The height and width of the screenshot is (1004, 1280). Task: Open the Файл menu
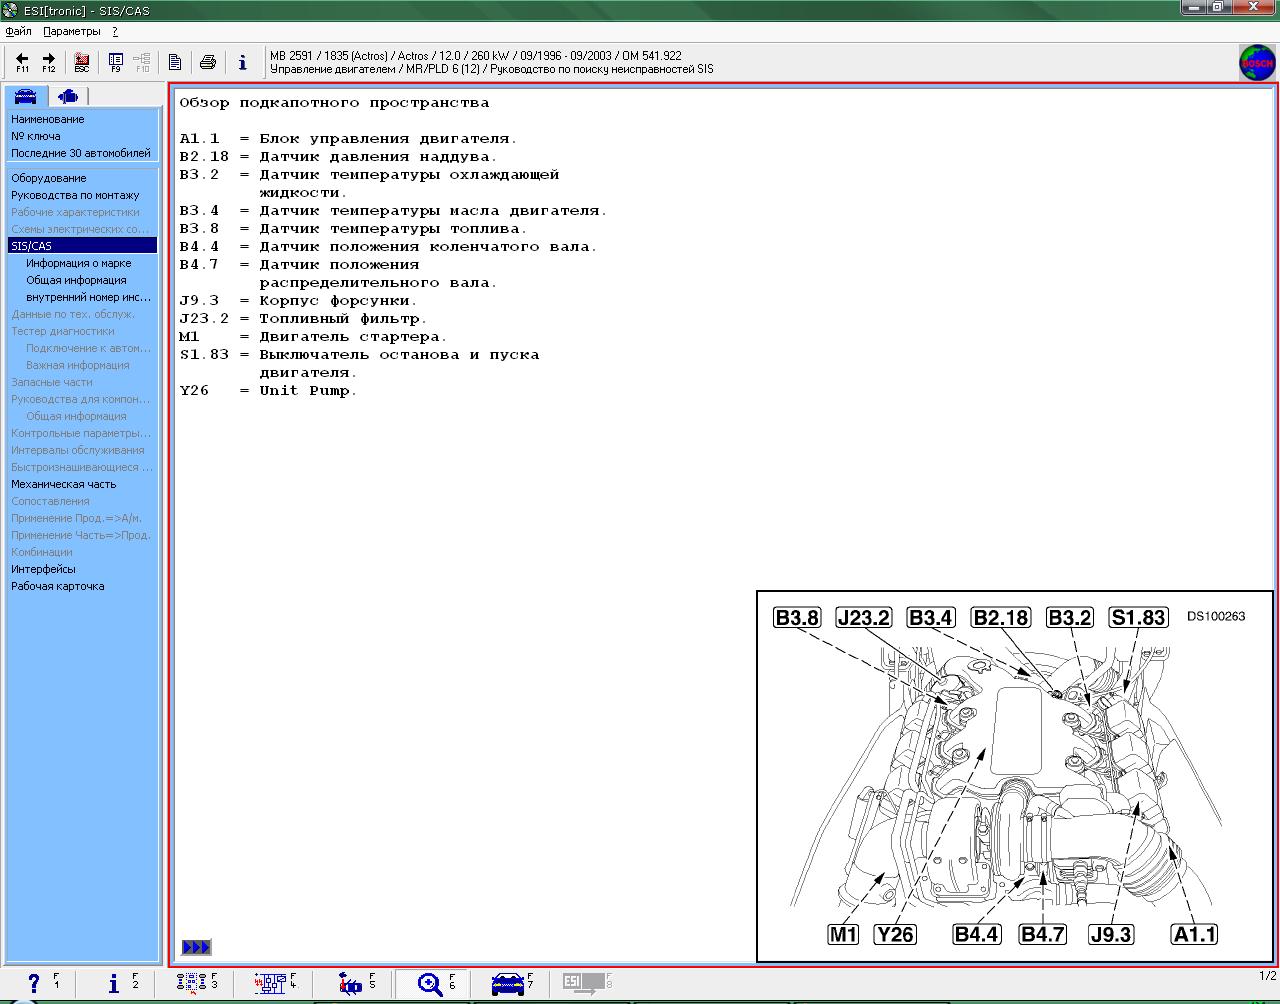(18, 31)
